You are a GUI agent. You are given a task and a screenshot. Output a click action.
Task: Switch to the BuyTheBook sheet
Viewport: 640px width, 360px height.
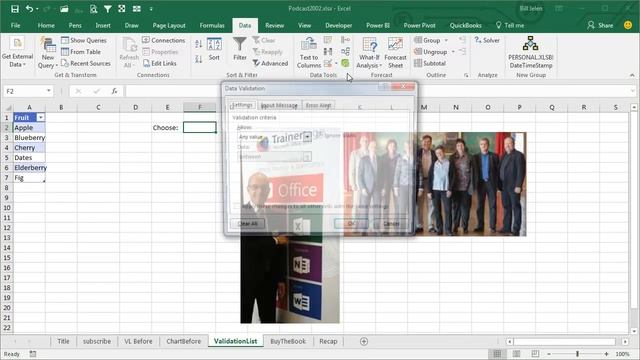[x=288, y=341]
